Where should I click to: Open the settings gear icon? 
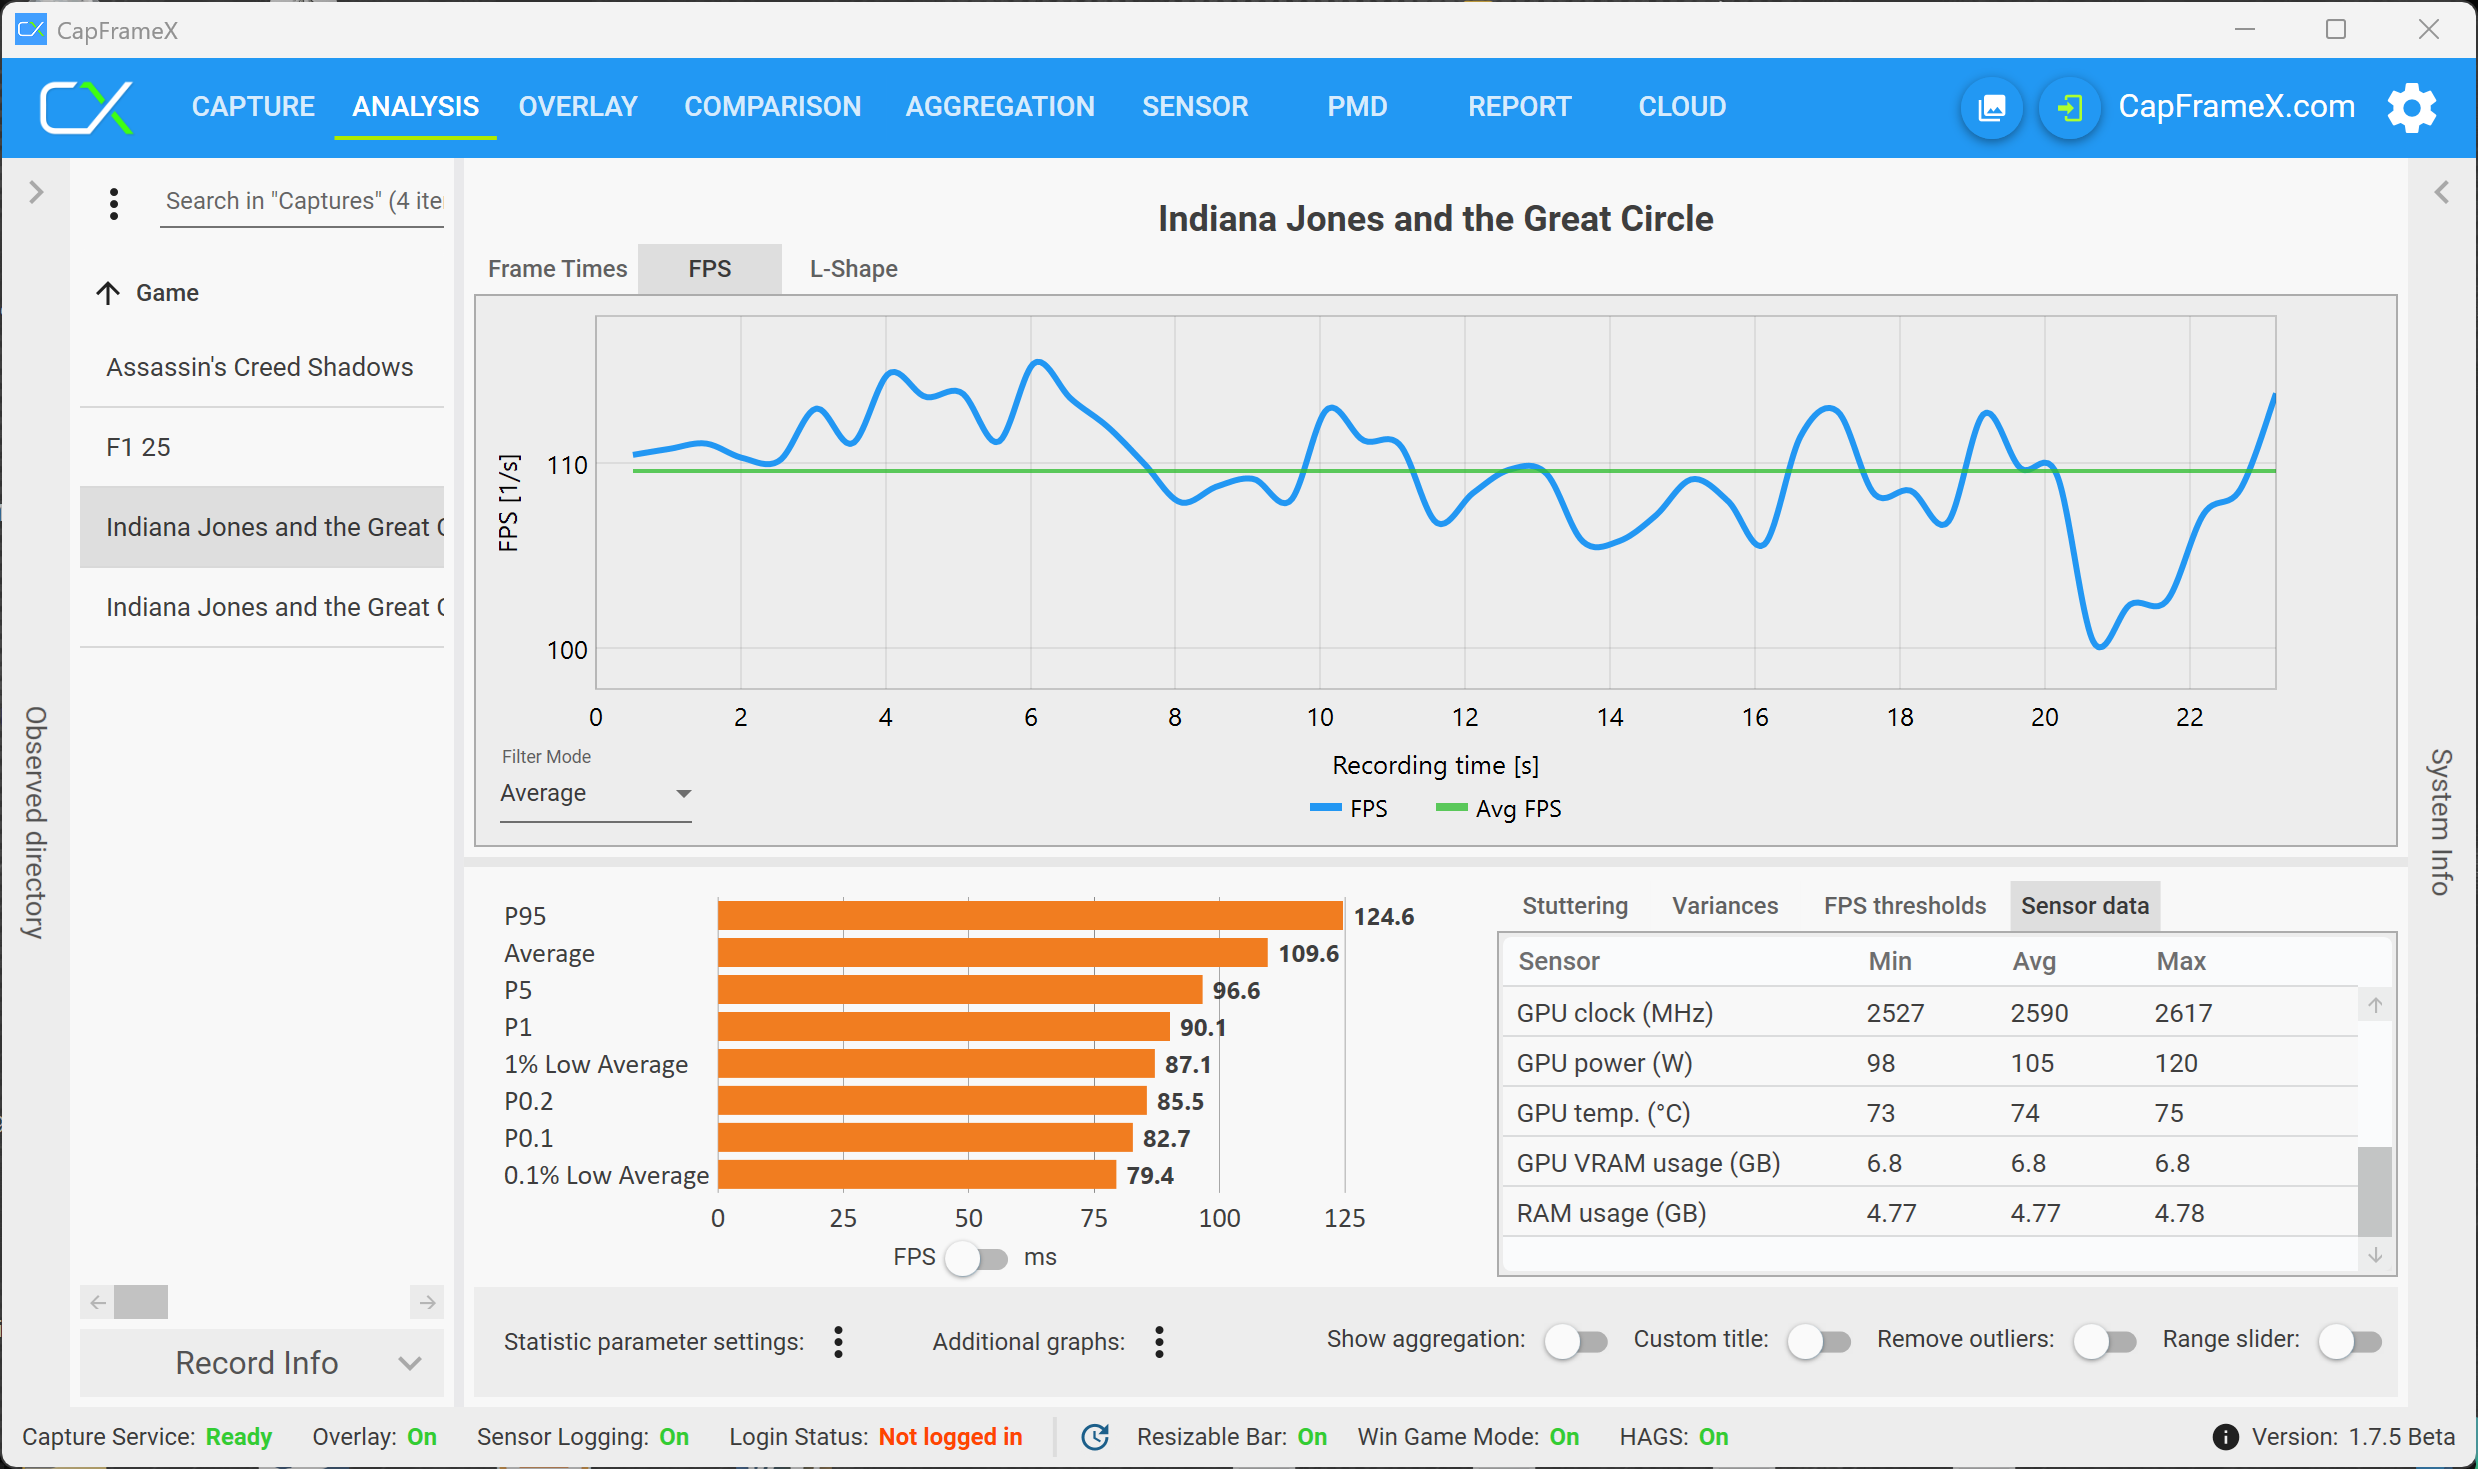point(2411,107)
